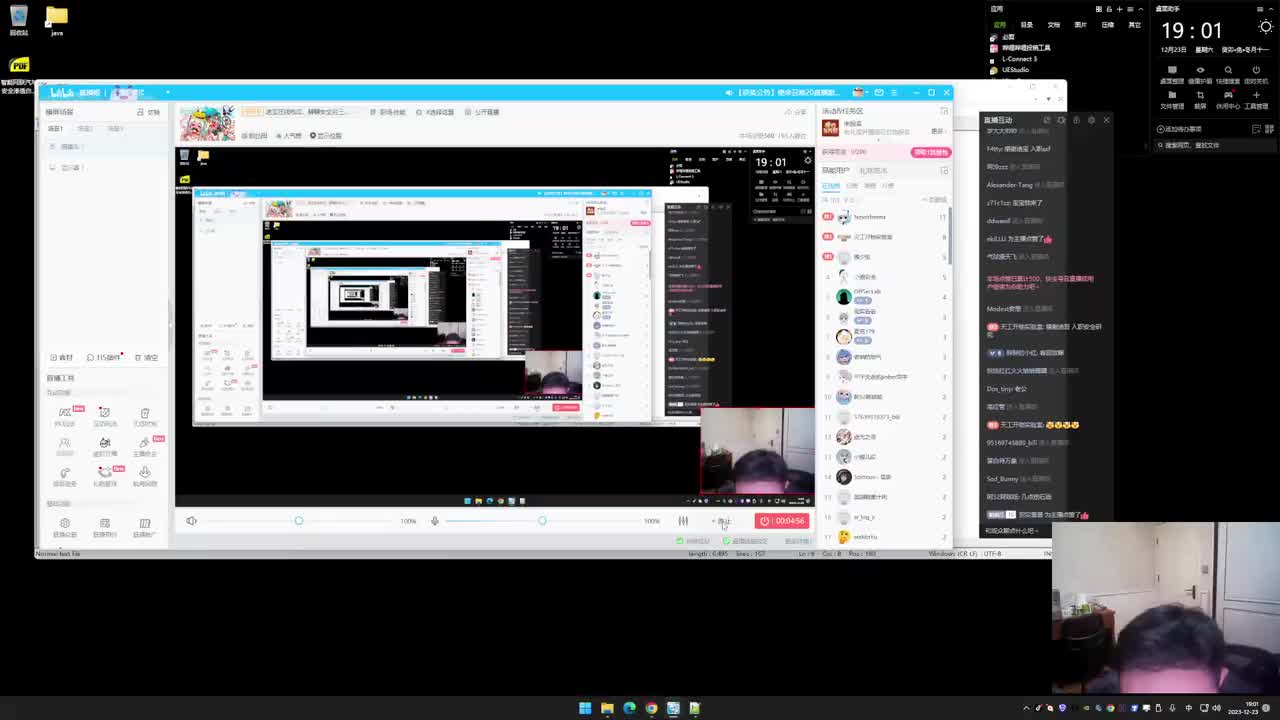Adjust the microphone volume slider handle
The height and width of the screenshot is (720, 1280).
tap(542, 521)
